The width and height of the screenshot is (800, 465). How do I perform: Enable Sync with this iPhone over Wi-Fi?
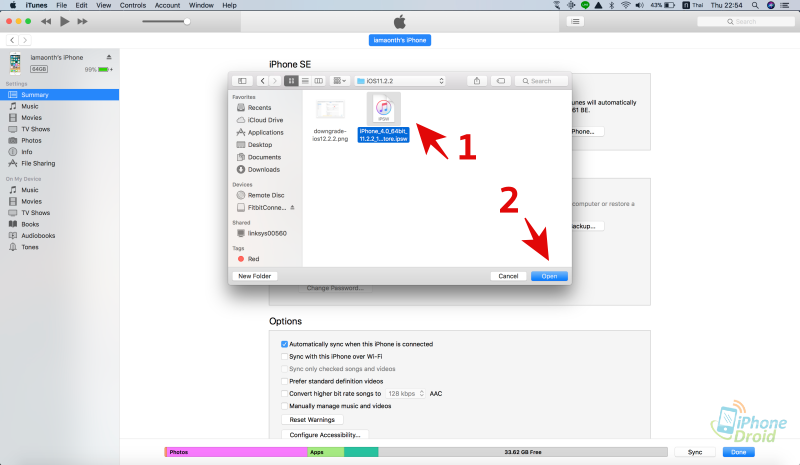(x=284, y=356)
